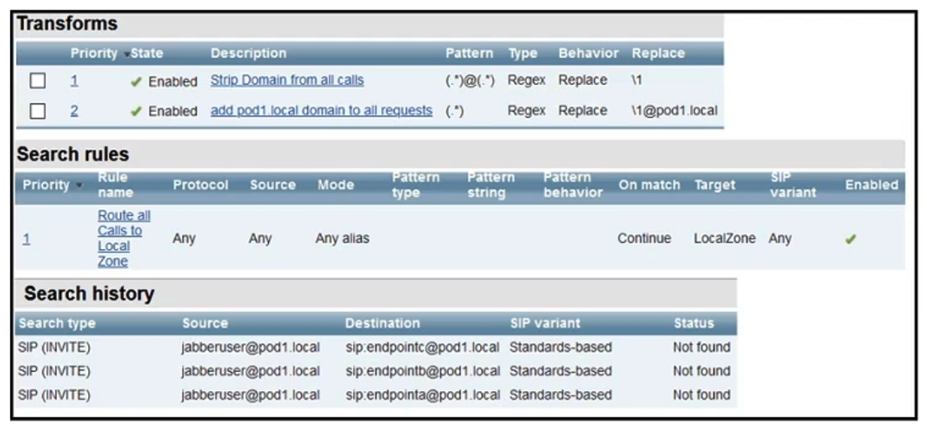927x430 pixels.
Task: Click the Target column header
Action: pyautogui.click(x=717, y=185)
